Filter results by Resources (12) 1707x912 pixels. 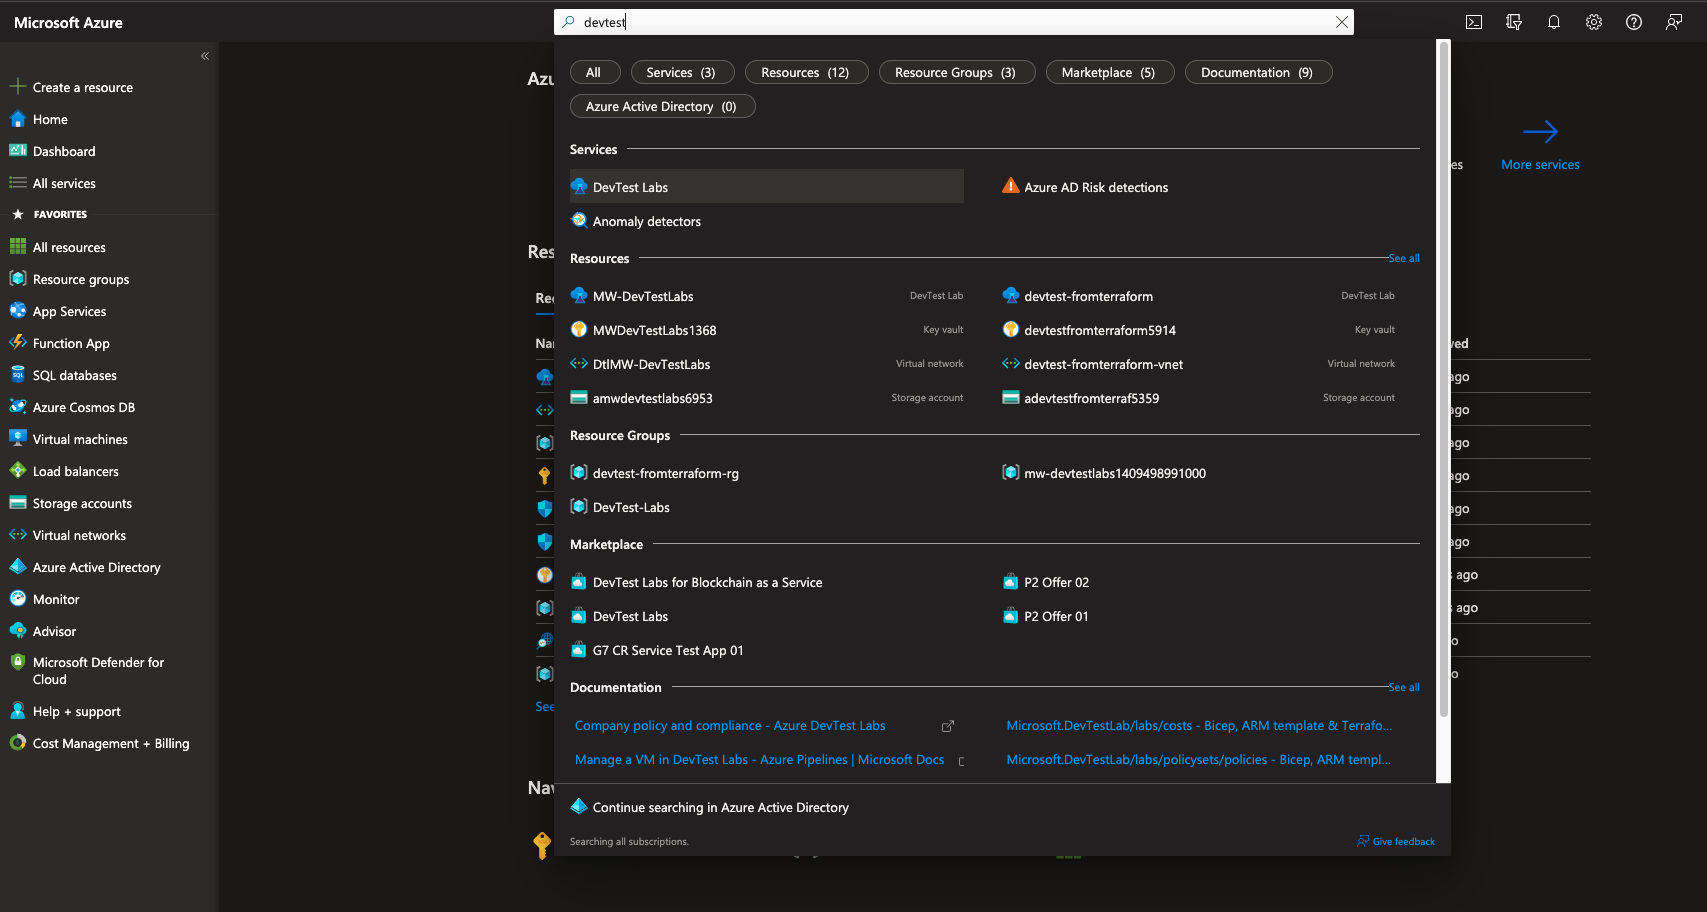pos(806,72)
